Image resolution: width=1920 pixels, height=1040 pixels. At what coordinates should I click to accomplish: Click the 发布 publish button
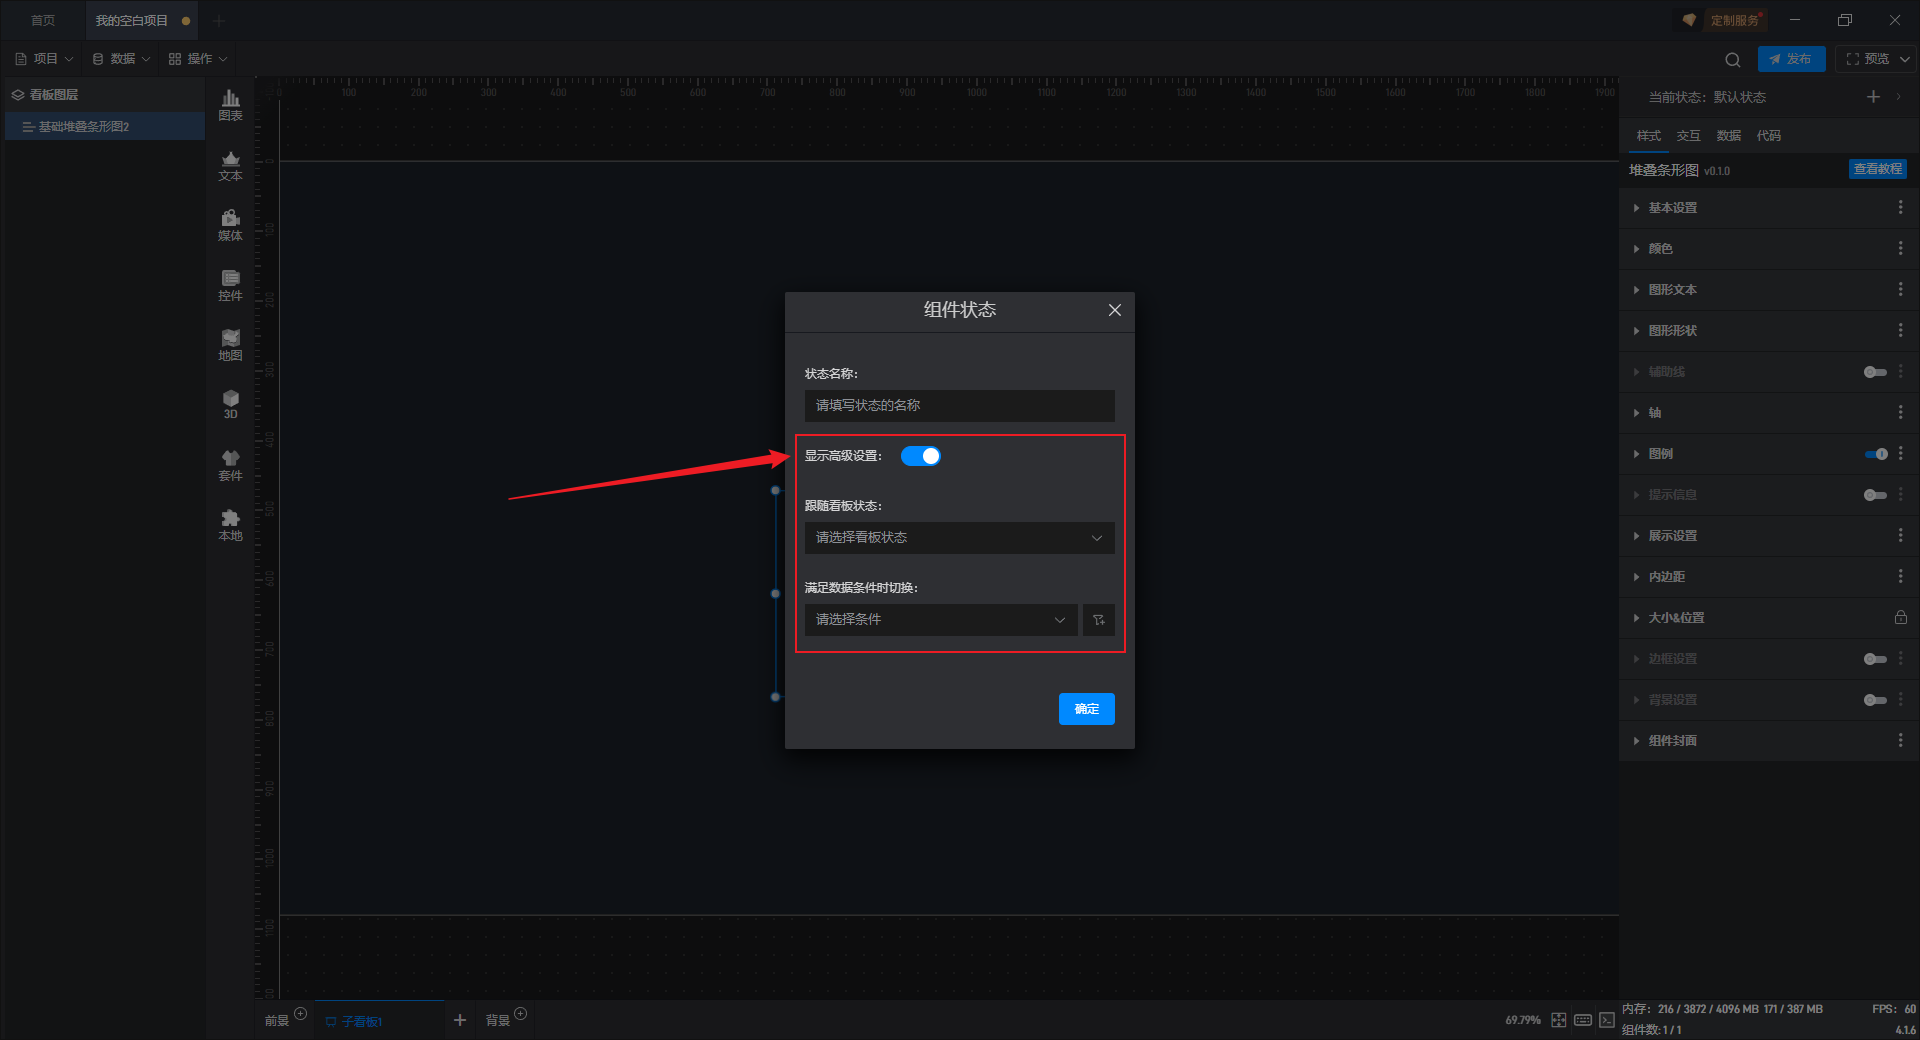[1791, 59]
